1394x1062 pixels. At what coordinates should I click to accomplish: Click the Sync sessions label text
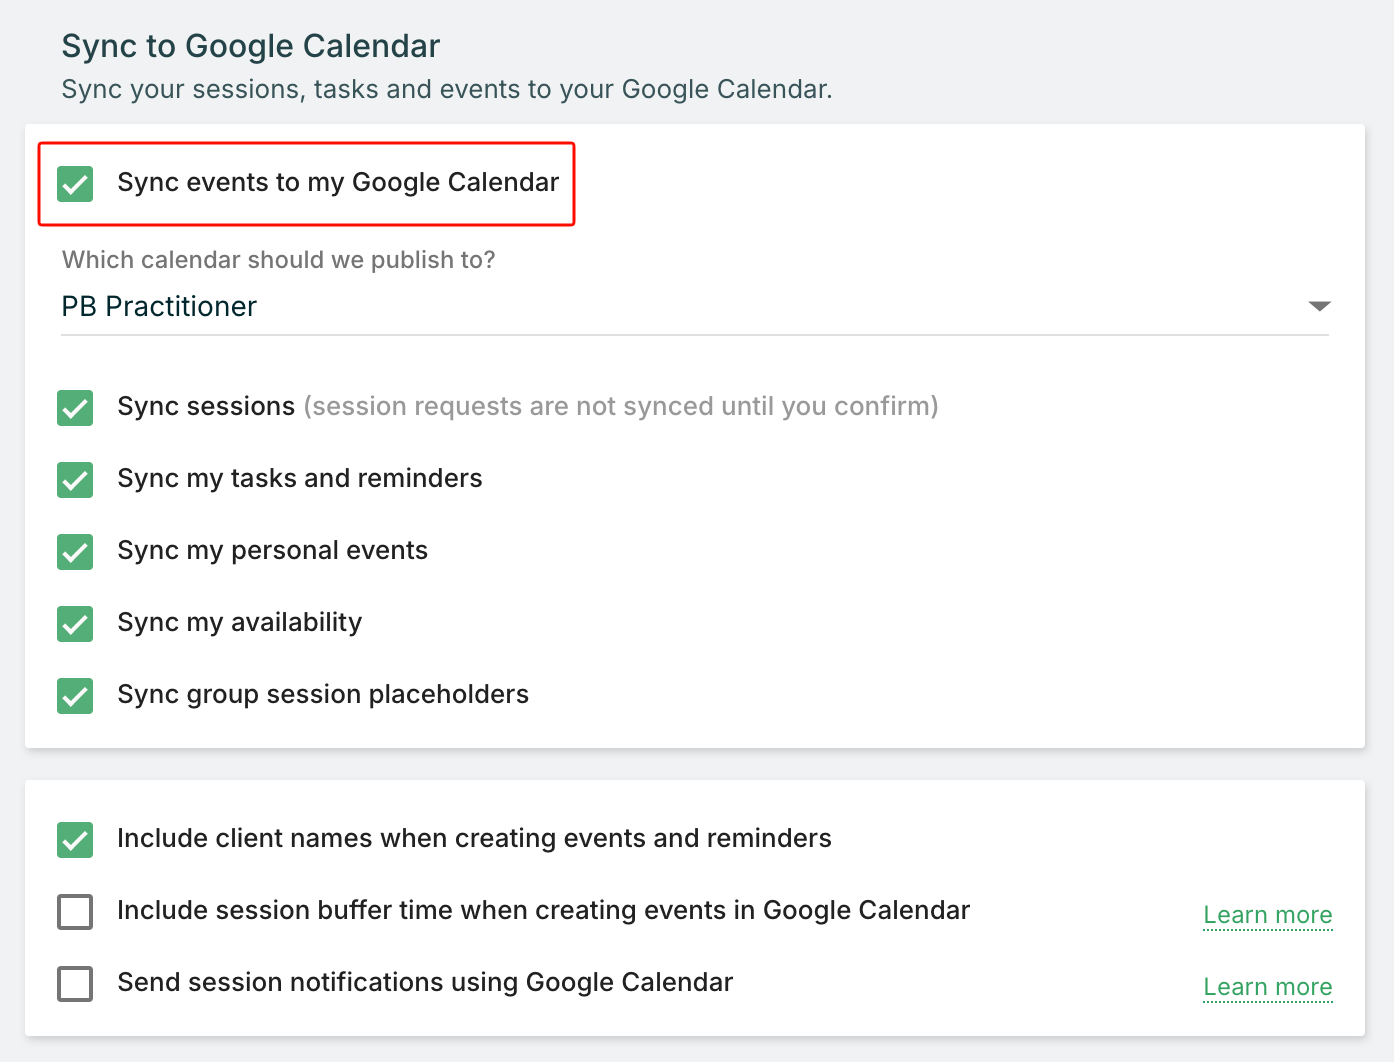point(206,406)
